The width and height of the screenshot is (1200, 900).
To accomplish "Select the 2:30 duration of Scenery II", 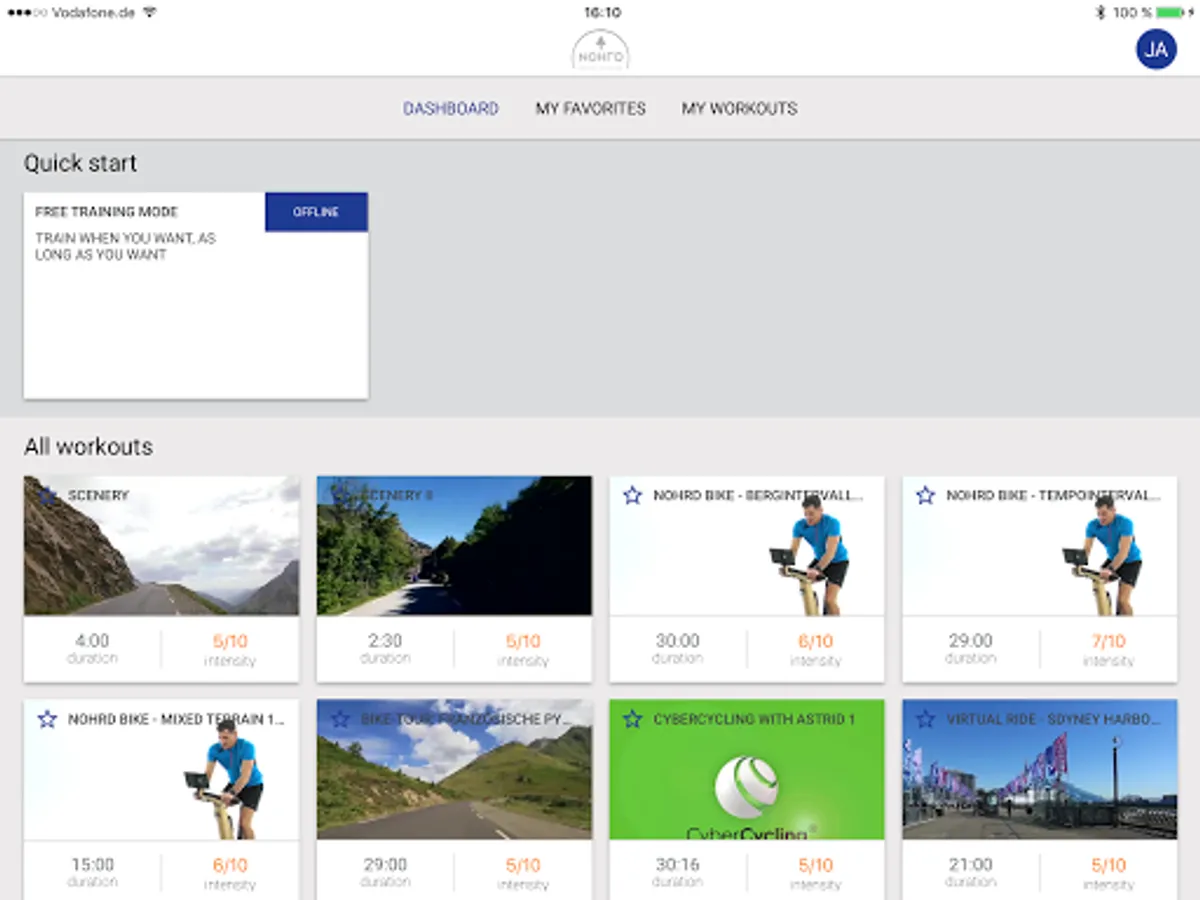I will pyautogui.click(x=385, y=641).
